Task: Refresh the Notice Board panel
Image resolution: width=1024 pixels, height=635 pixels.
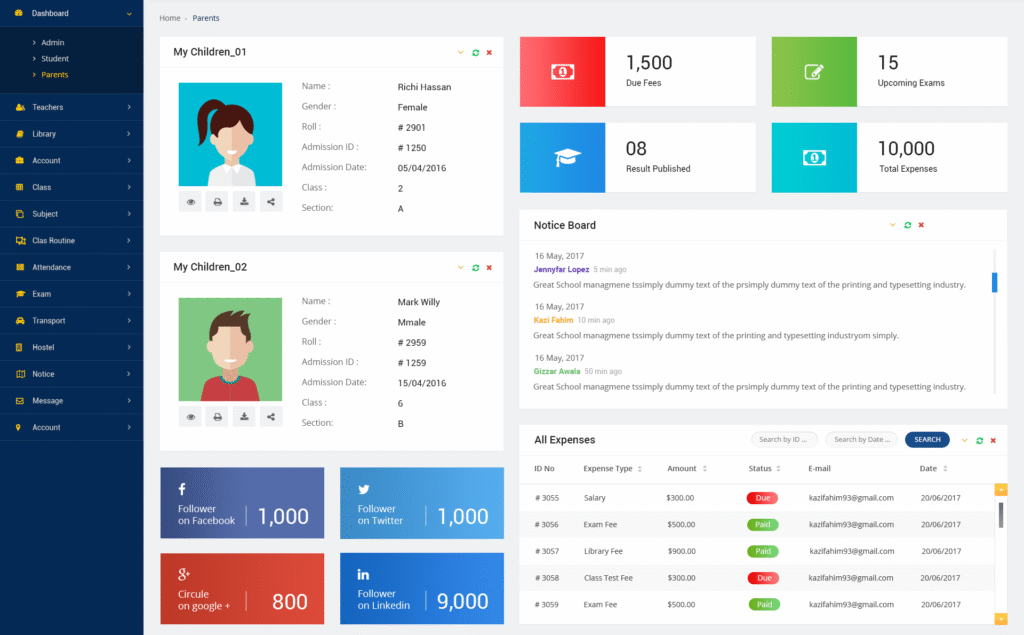Action: (x=907, y=225)
